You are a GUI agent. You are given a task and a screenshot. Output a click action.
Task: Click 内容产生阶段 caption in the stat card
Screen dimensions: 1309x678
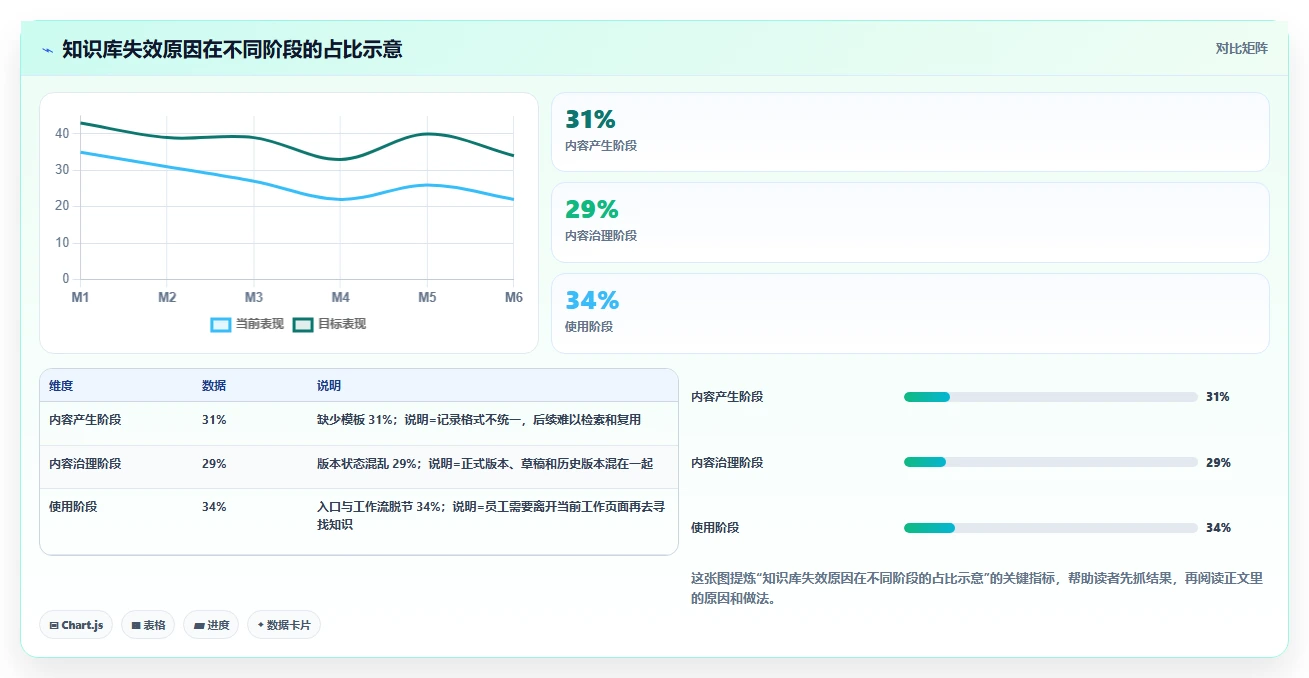pos(601,146)
